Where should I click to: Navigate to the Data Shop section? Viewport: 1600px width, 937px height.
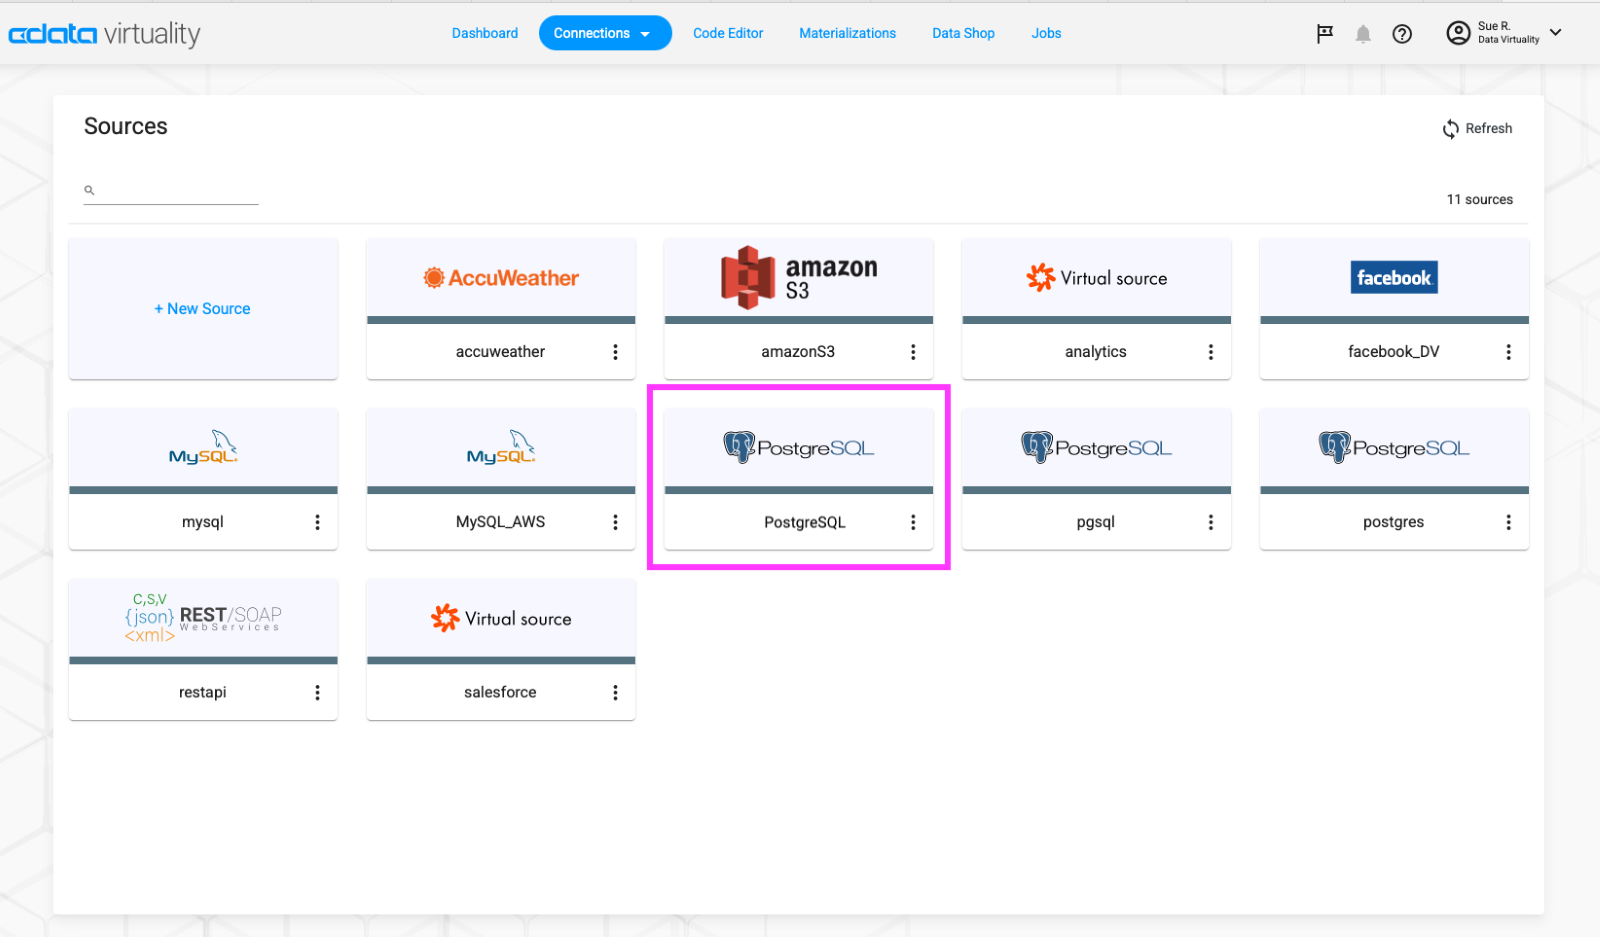tap(962, 32)
